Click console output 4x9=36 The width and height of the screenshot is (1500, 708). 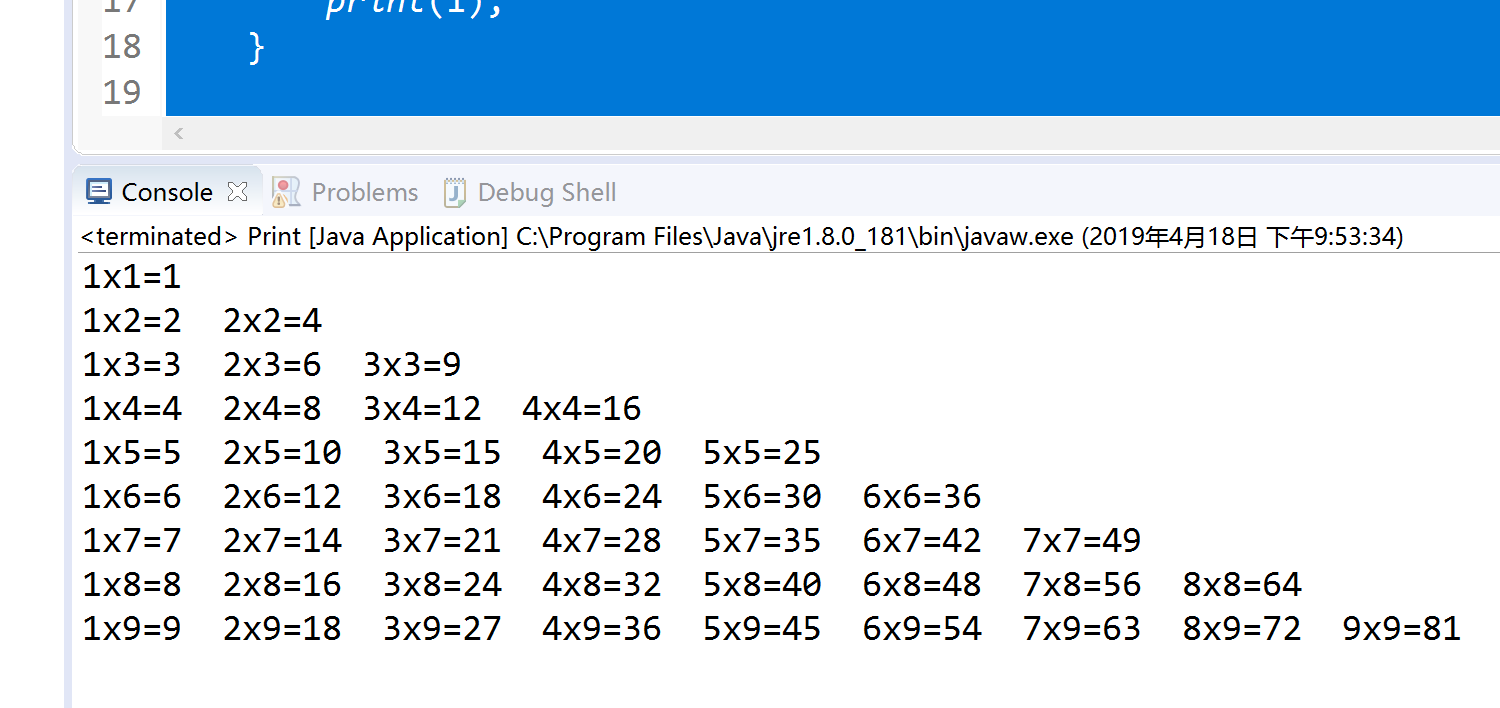(602, 629)
